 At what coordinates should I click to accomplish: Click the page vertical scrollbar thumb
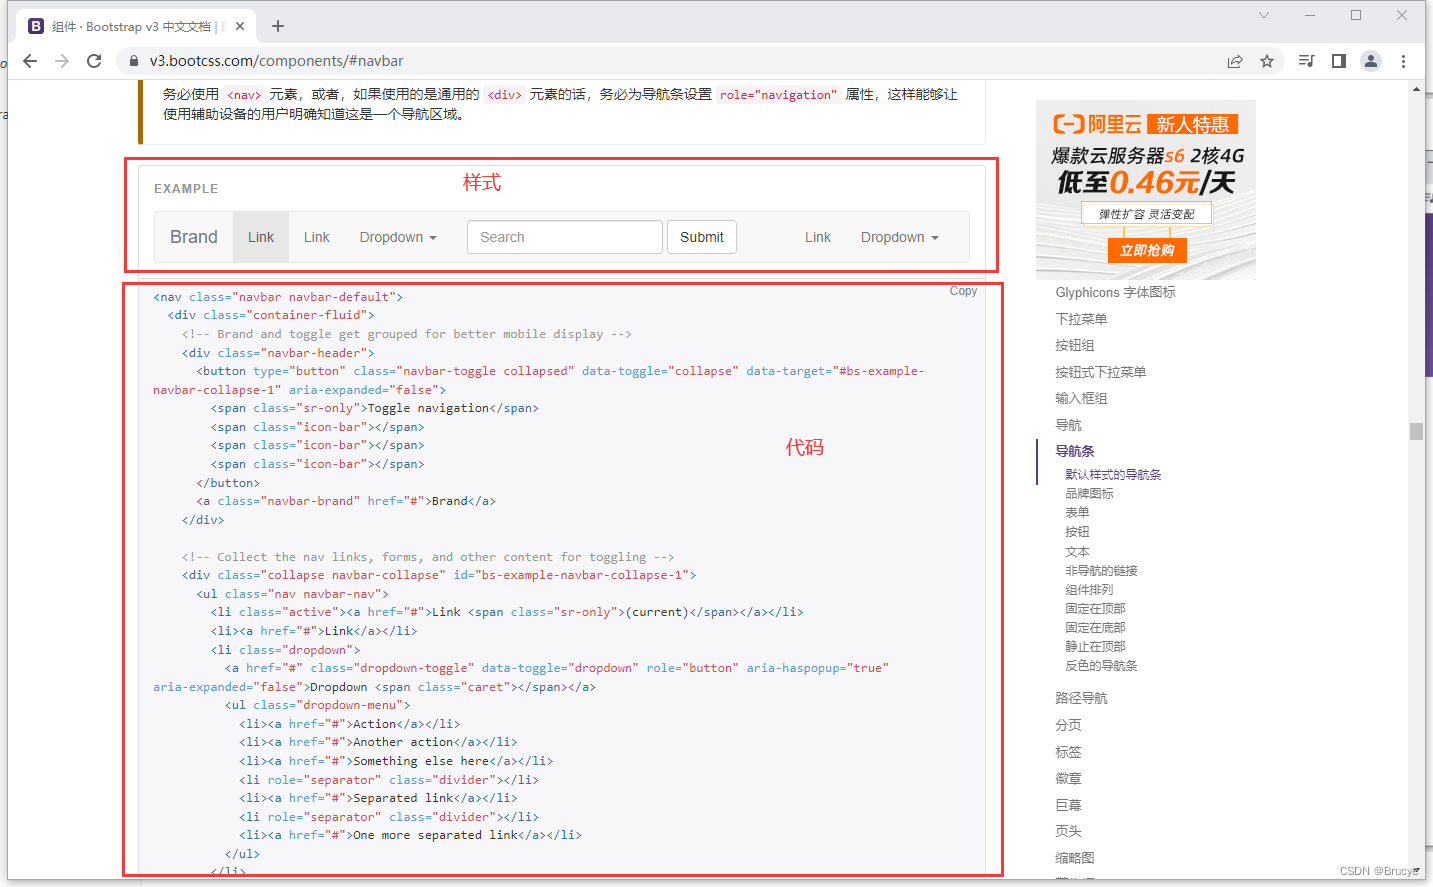[1416, 431]
